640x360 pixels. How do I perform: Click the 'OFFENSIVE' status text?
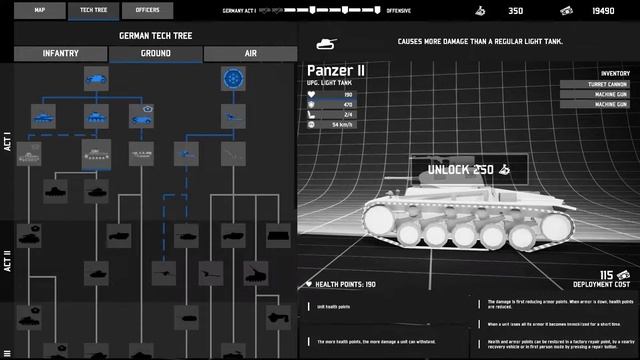coord(398,11)
